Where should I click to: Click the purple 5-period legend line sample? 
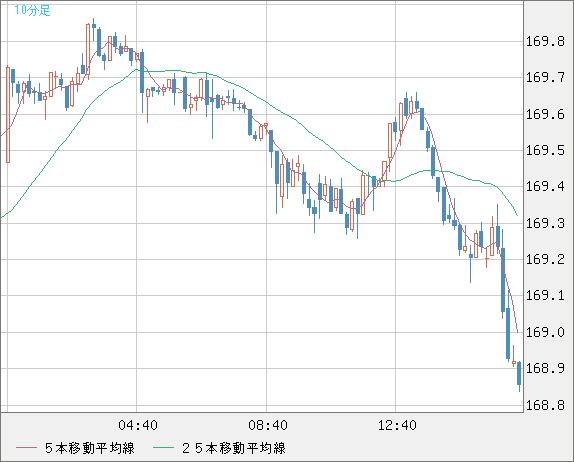[x=26, y=448]
